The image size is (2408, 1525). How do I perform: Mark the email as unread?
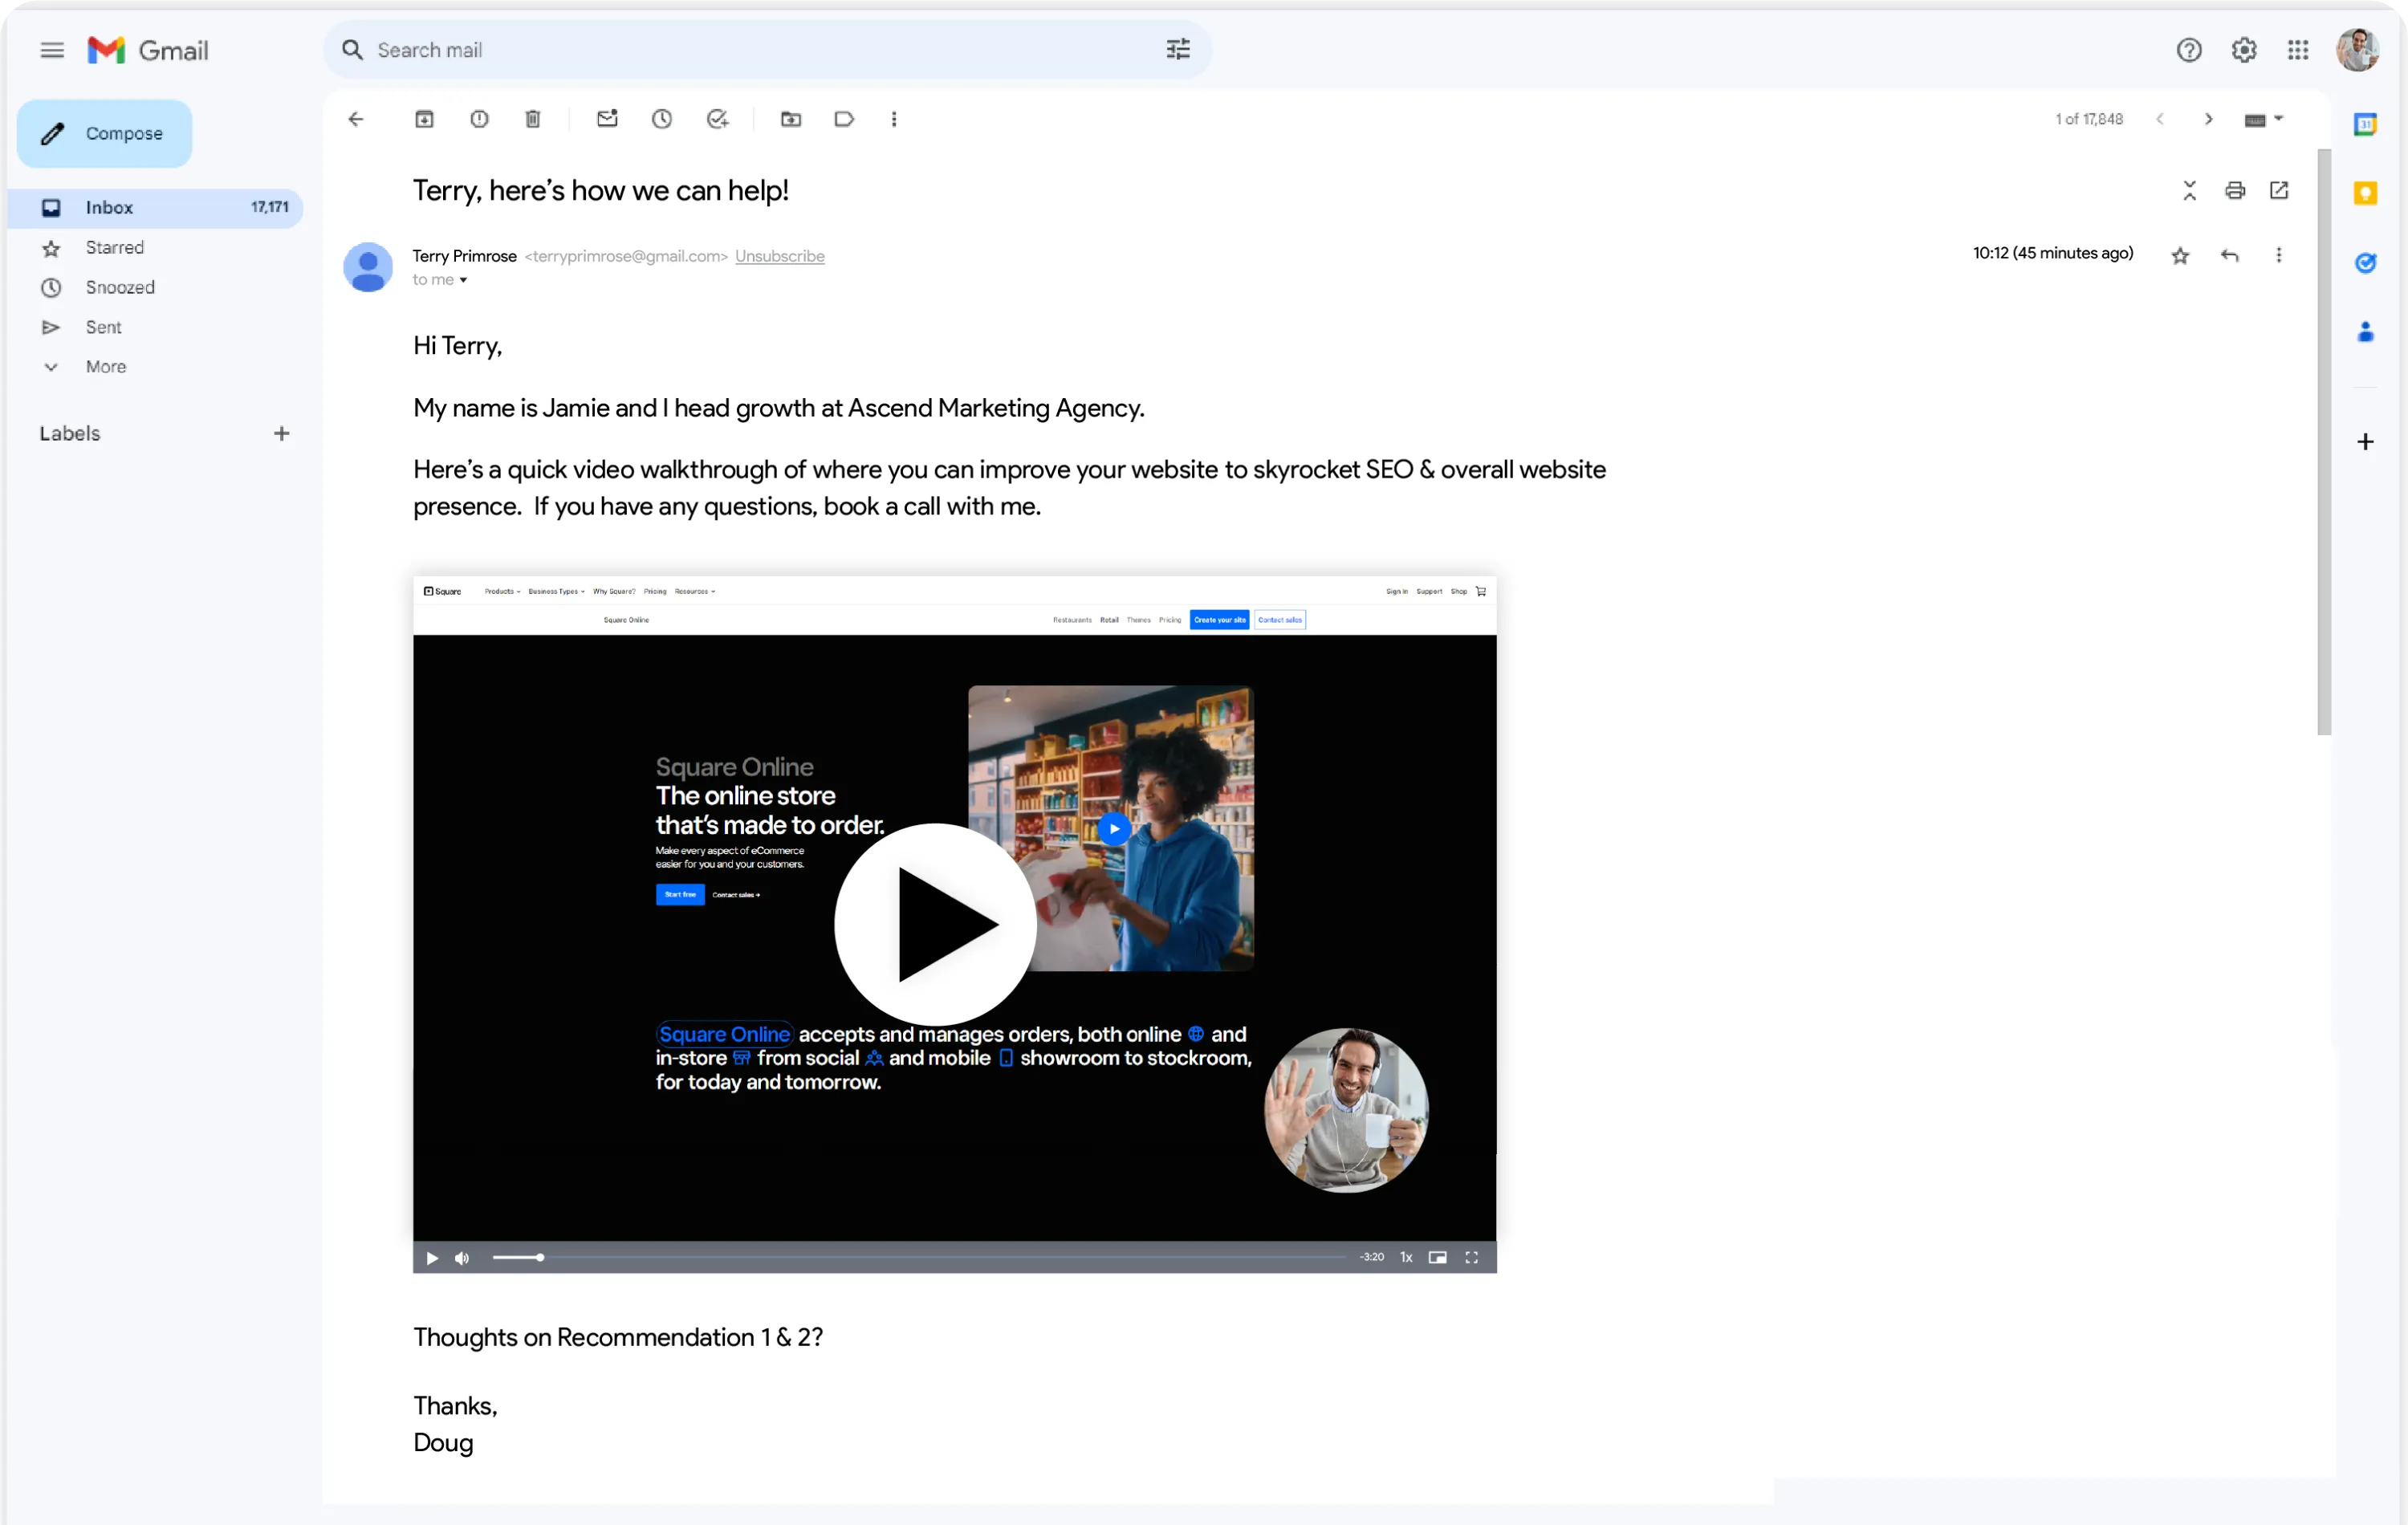coord(607,119)
